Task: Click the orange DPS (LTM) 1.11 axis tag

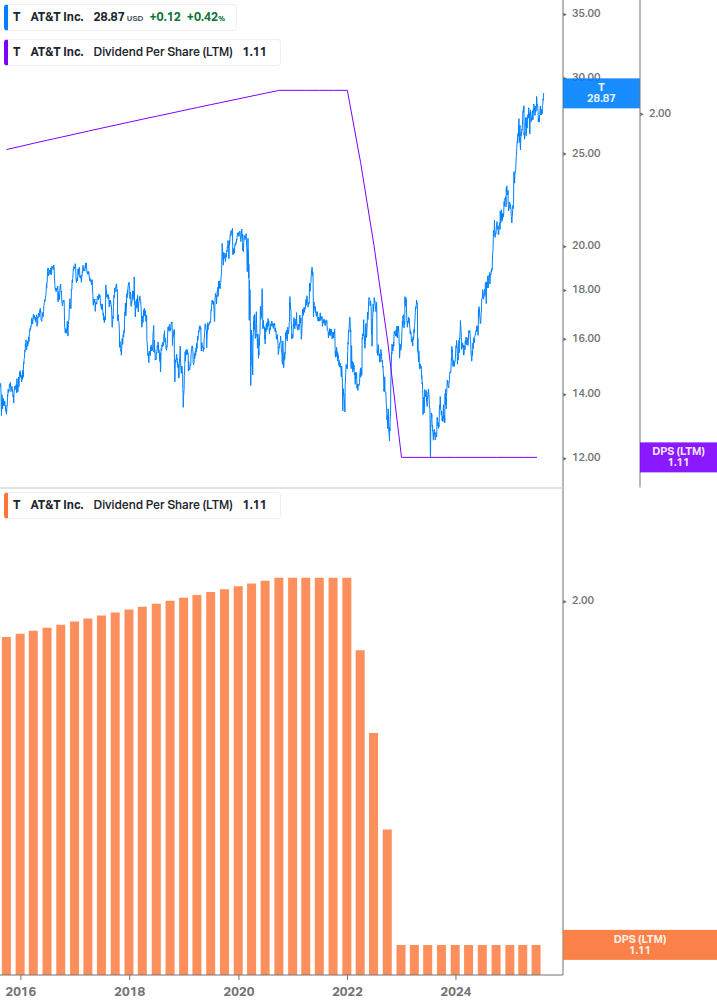Action: (639, 945)
